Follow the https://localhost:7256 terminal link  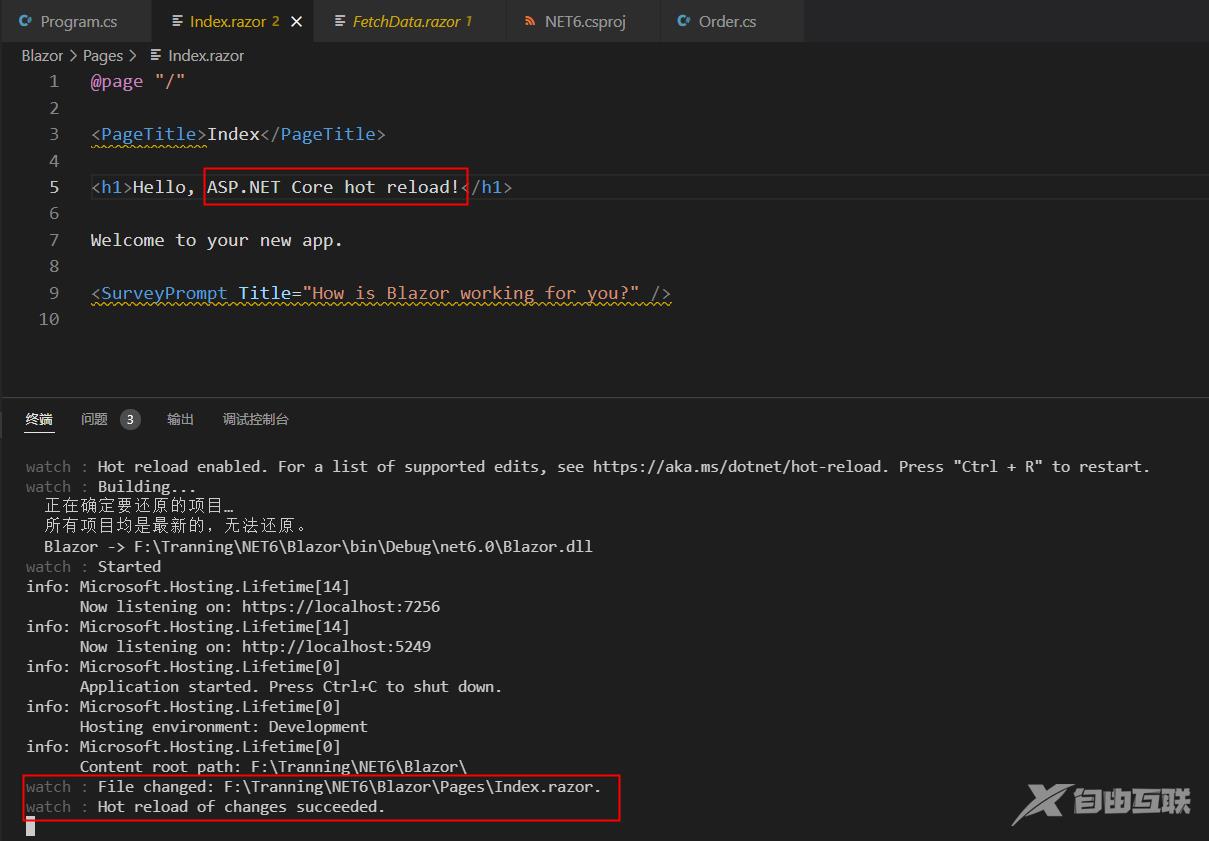pyautogui.click(x=343, y=607)
